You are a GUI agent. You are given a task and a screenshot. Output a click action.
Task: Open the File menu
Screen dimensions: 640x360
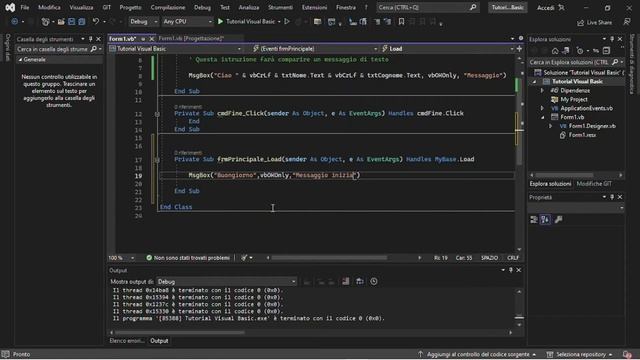coord(24,7)
